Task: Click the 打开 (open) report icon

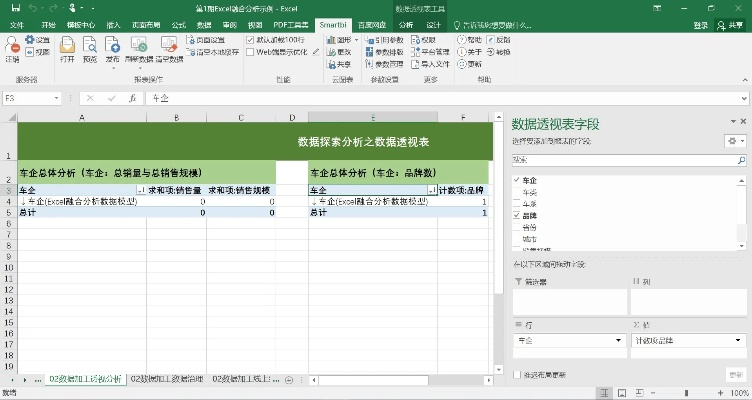Action: pos(67,48)
